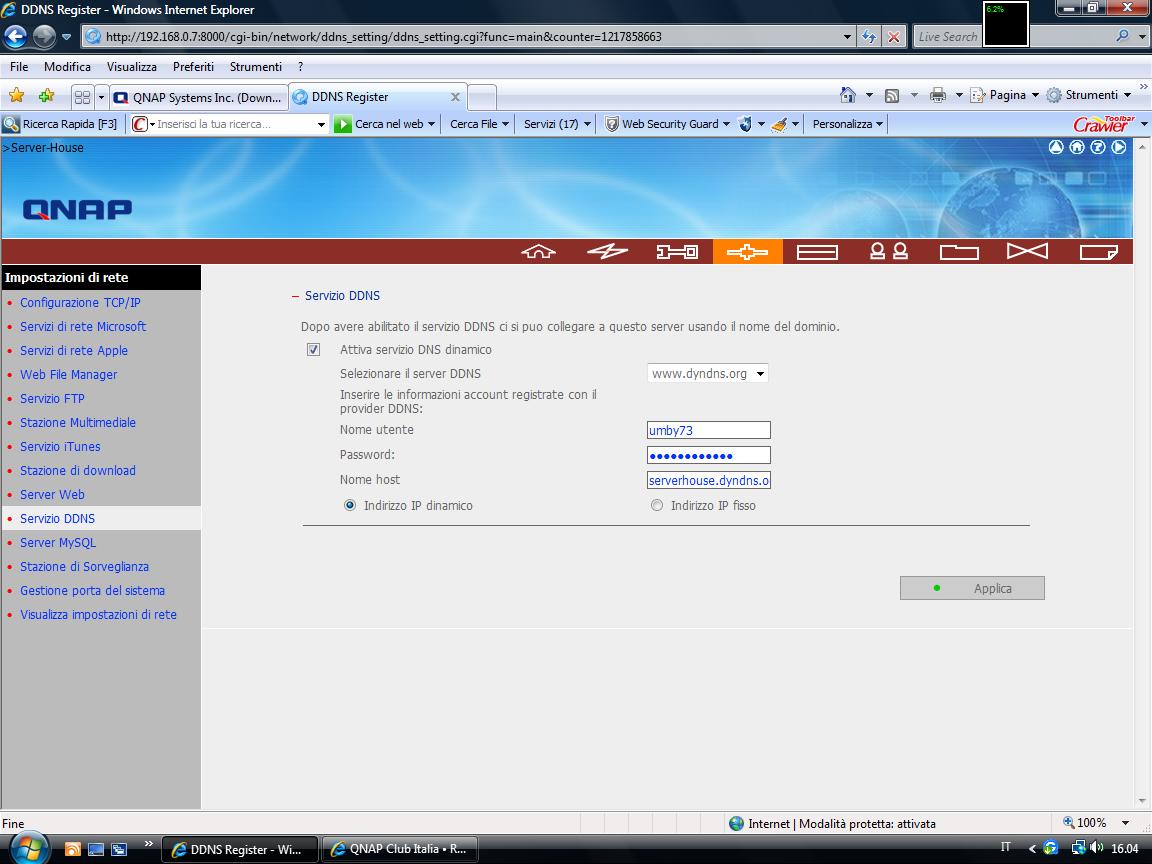Open Servizio FTP in the sidebar

pos(52,399)
